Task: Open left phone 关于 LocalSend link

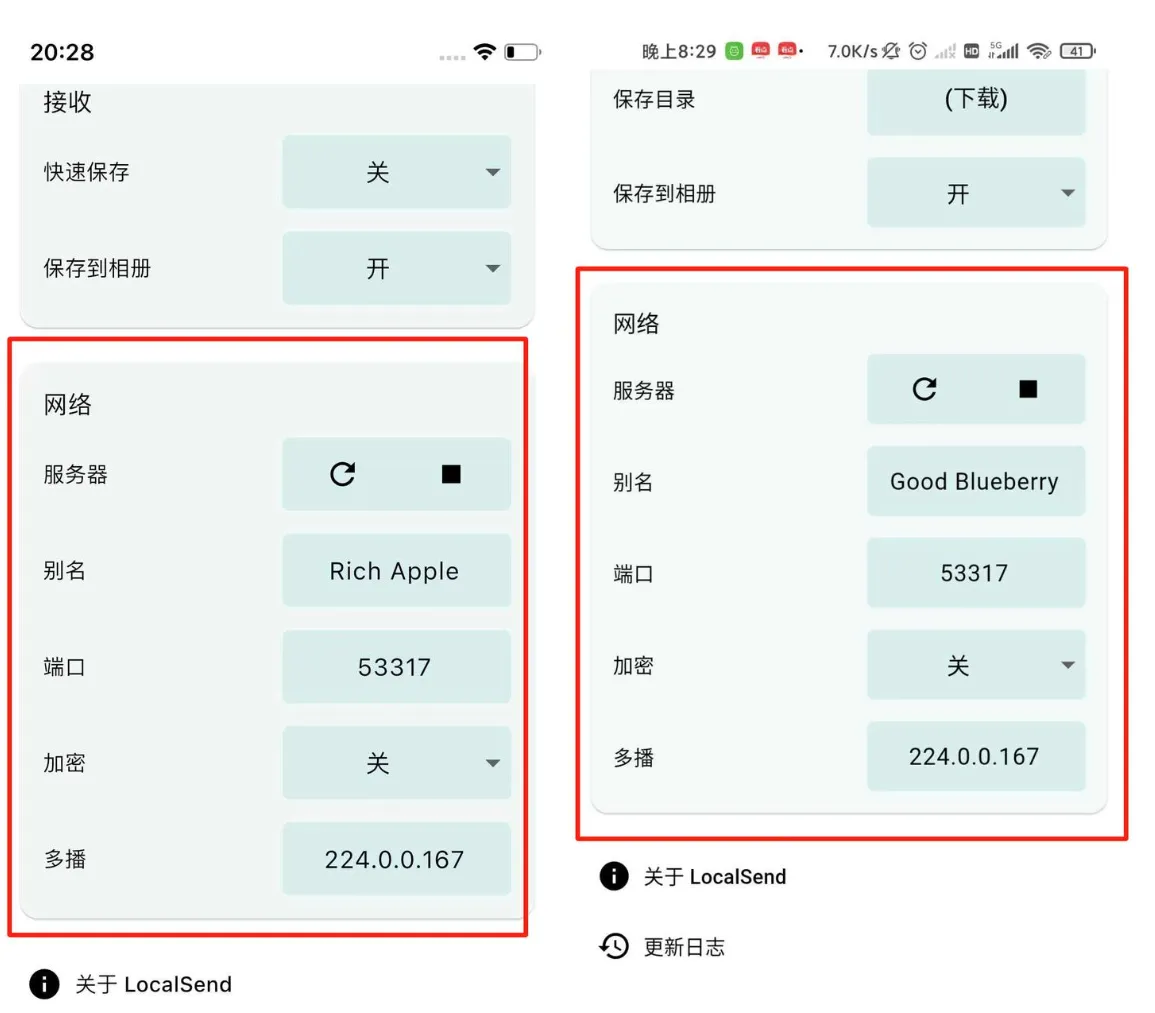Action: (x=153, y=984)
